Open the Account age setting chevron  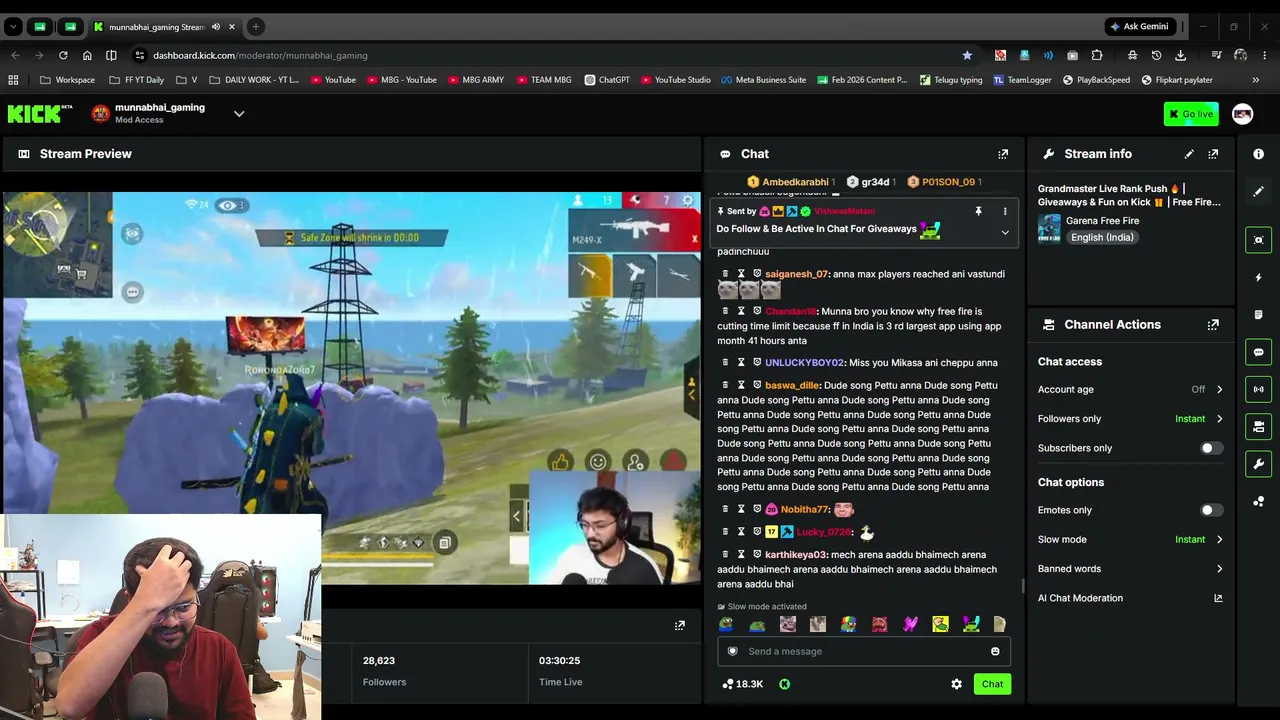click(1219, 390)
